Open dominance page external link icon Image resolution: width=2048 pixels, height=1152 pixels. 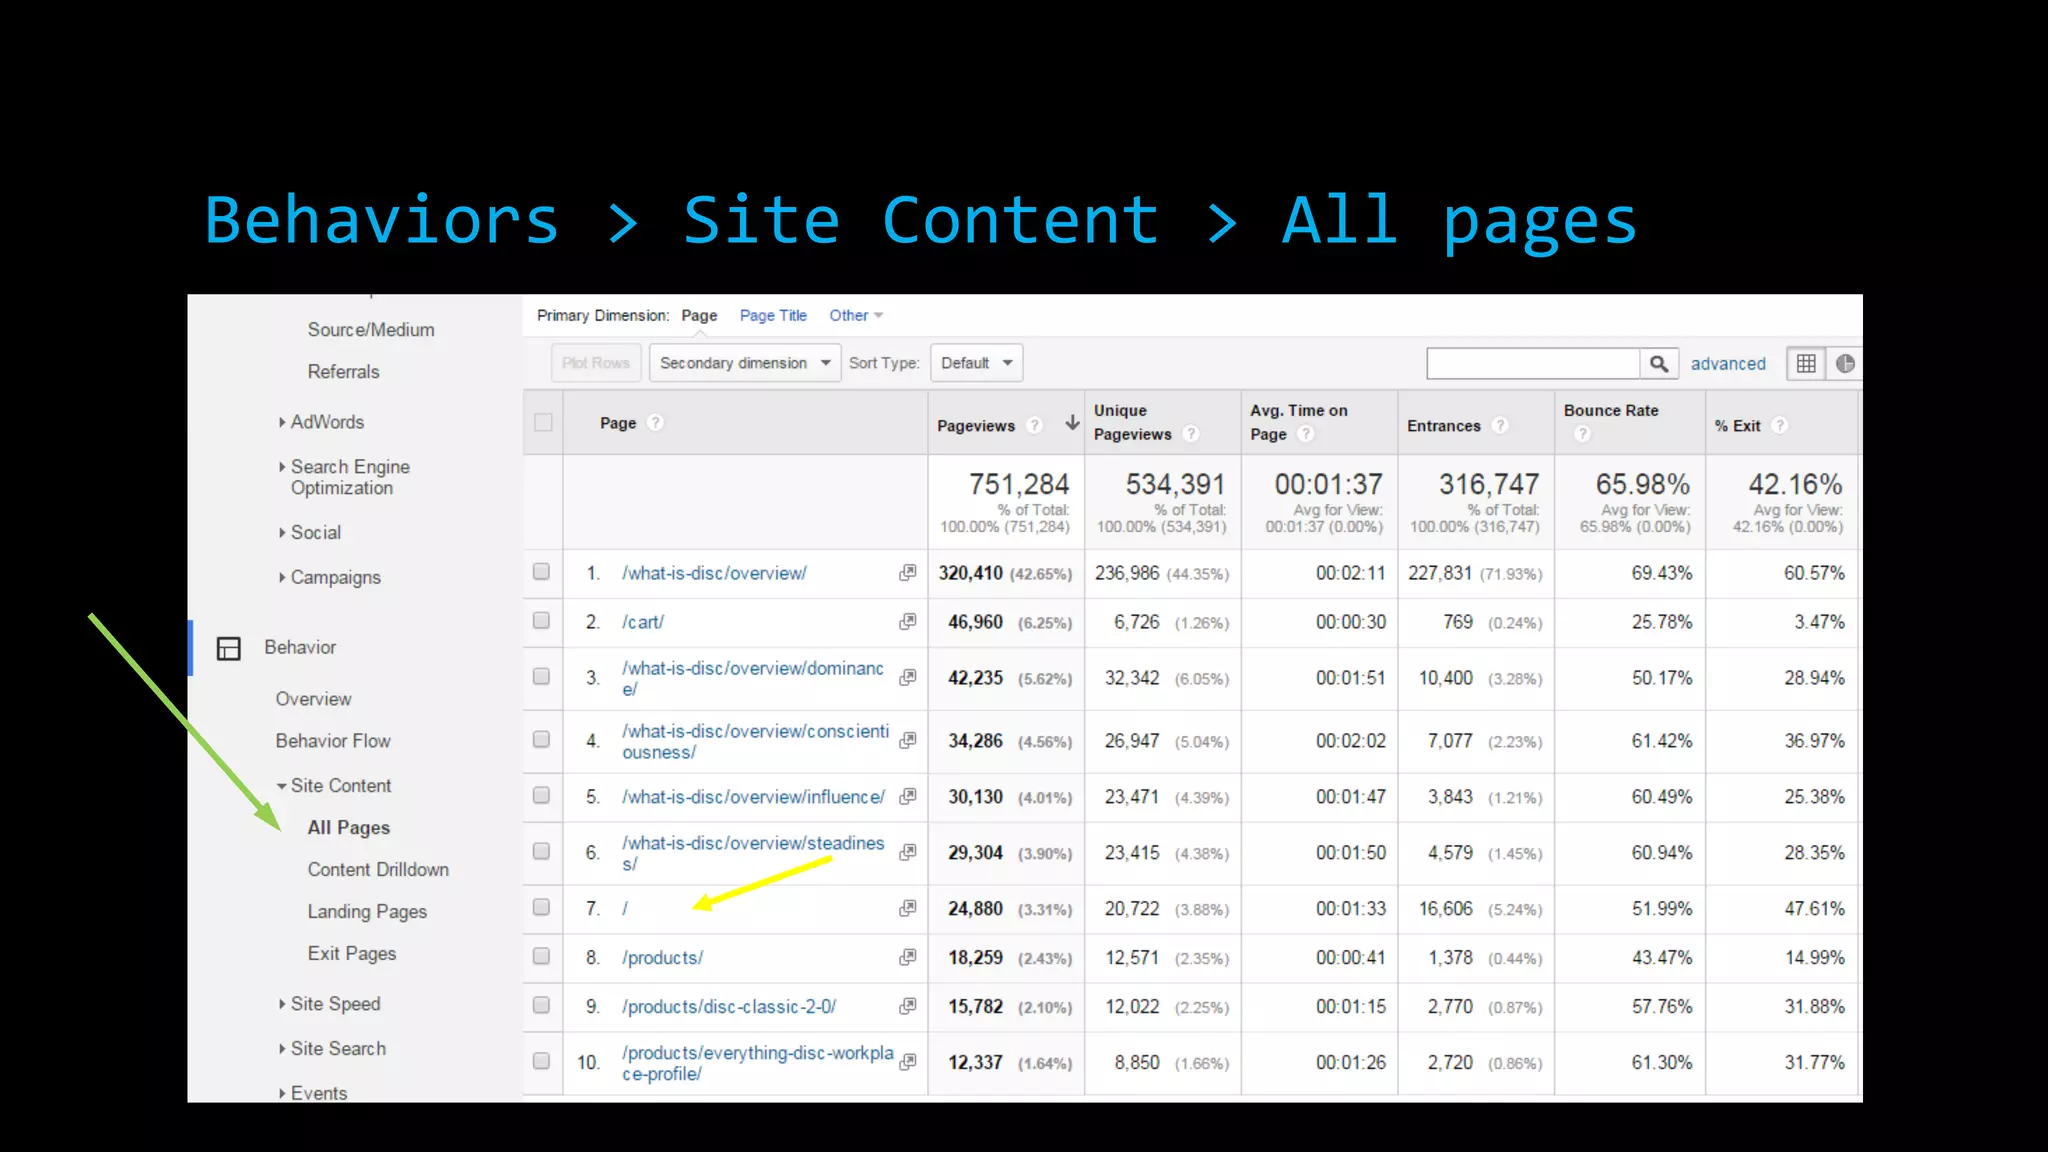tap(907, 678)
